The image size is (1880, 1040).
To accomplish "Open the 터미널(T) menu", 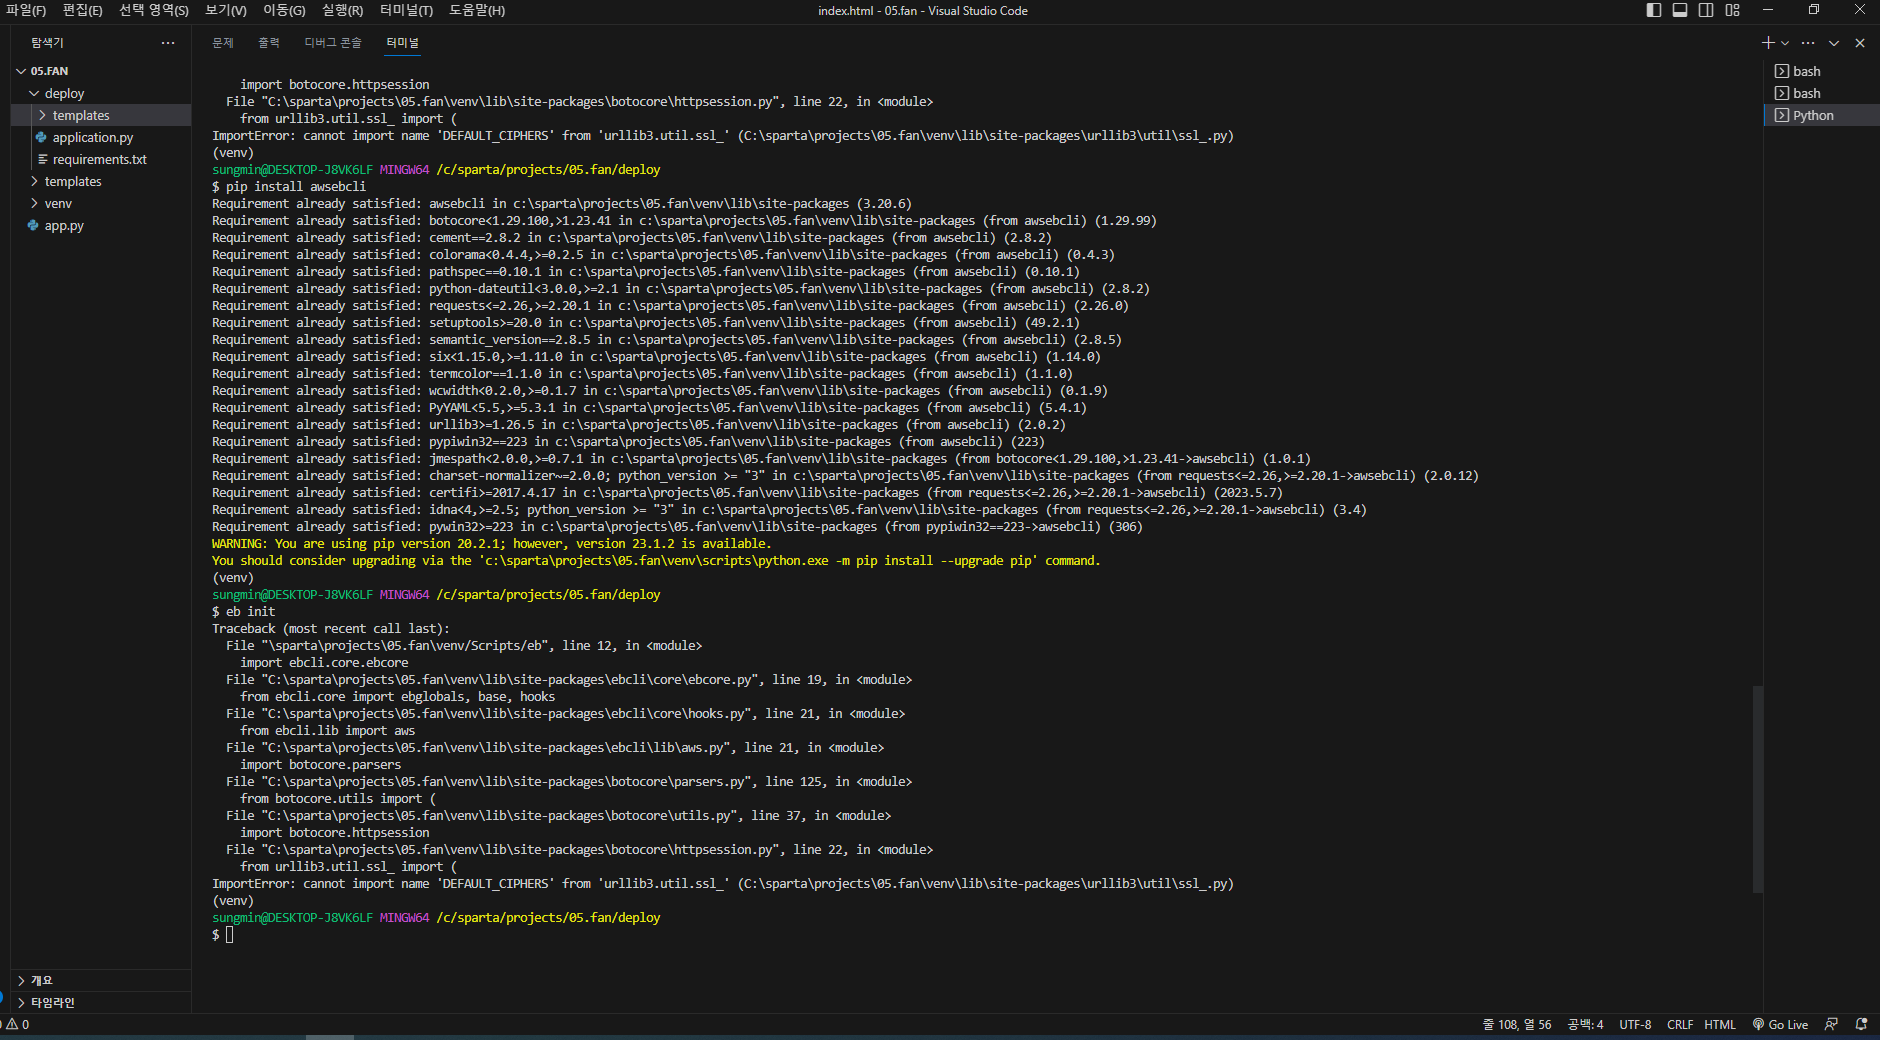I will [406, 10].
